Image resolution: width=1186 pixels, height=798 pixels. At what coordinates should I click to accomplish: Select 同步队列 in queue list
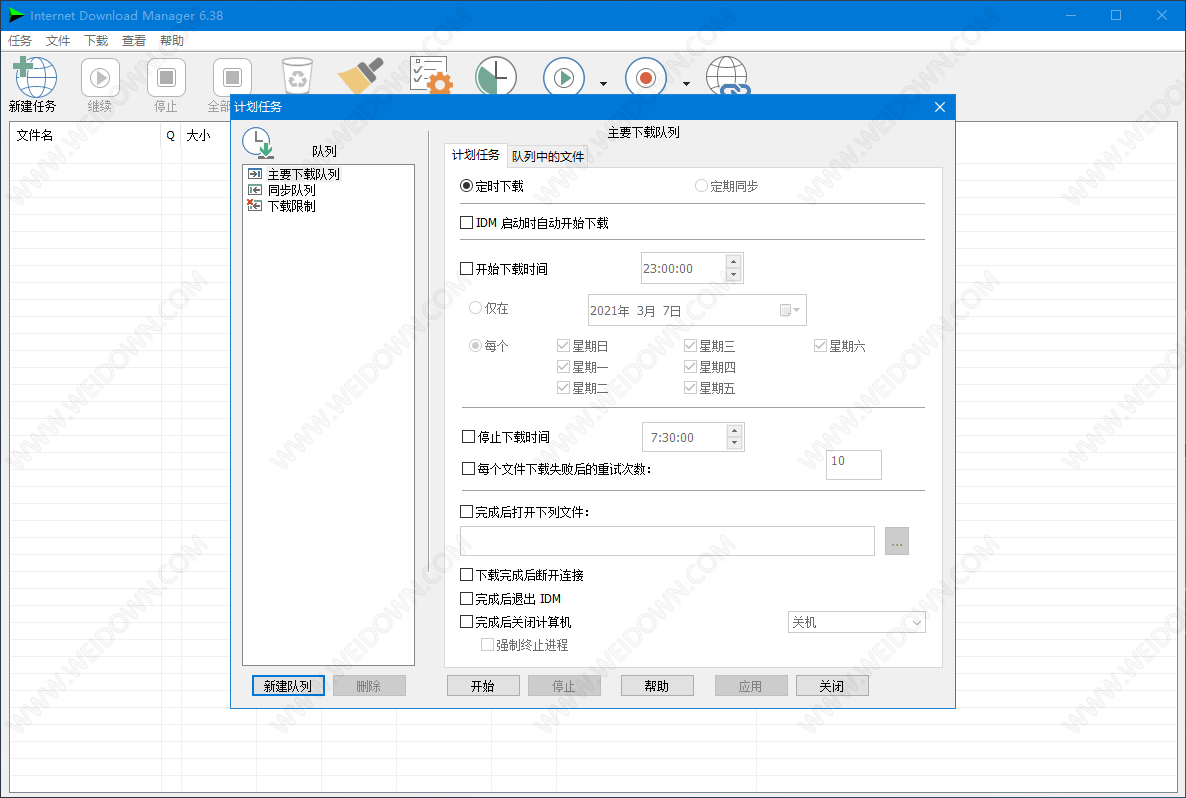pos(291,190)
